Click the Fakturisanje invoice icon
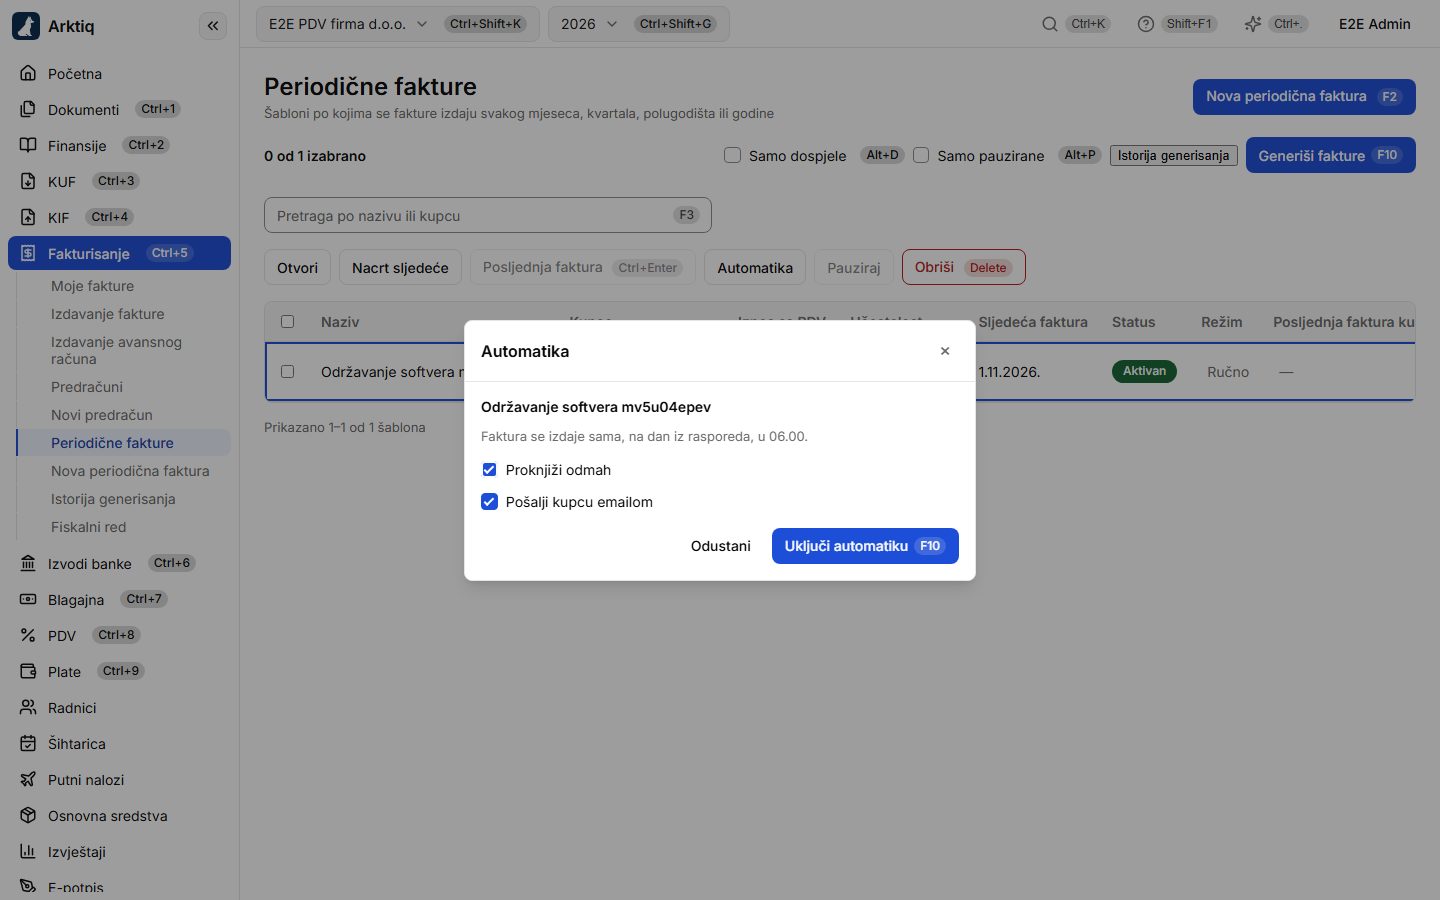 point(28,254)
